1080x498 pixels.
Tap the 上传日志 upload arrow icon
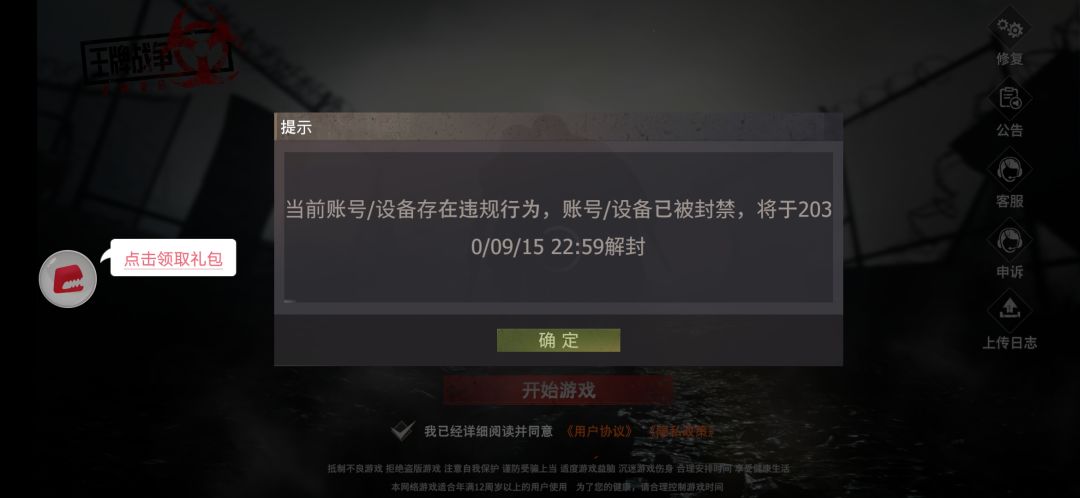point(1010,311)
